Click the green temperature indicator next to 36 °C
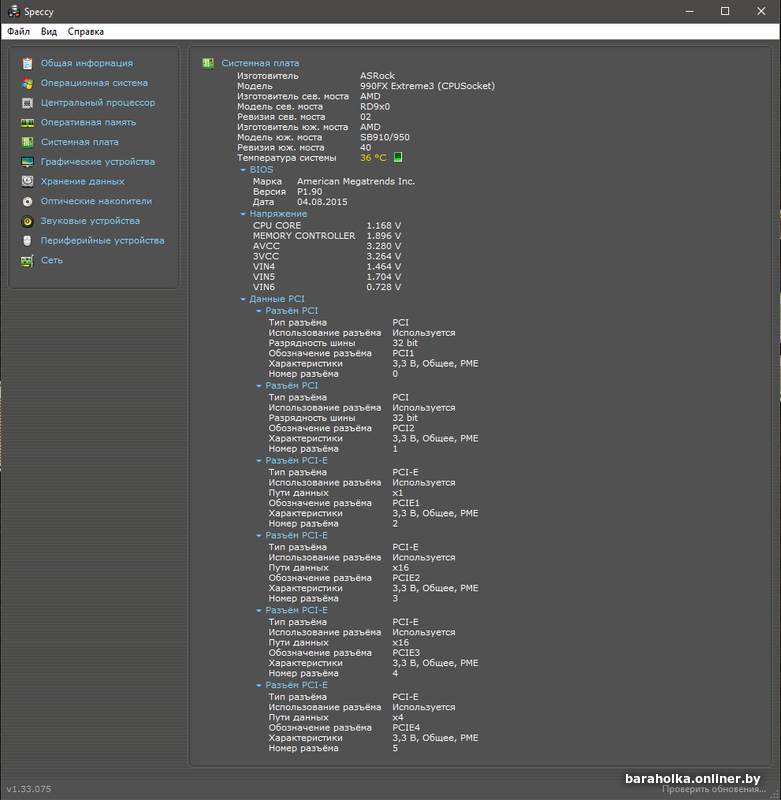The height and width of the screenshot is (800, 781). [398, 158]
